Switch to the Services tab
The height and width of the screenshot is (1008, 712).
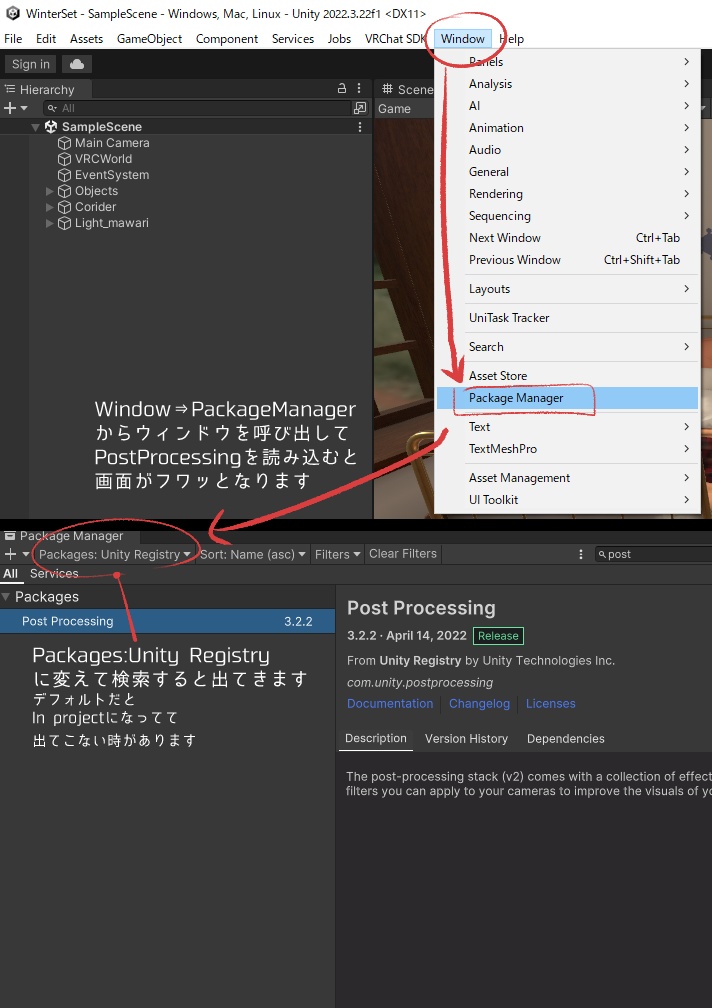point(54,573)
